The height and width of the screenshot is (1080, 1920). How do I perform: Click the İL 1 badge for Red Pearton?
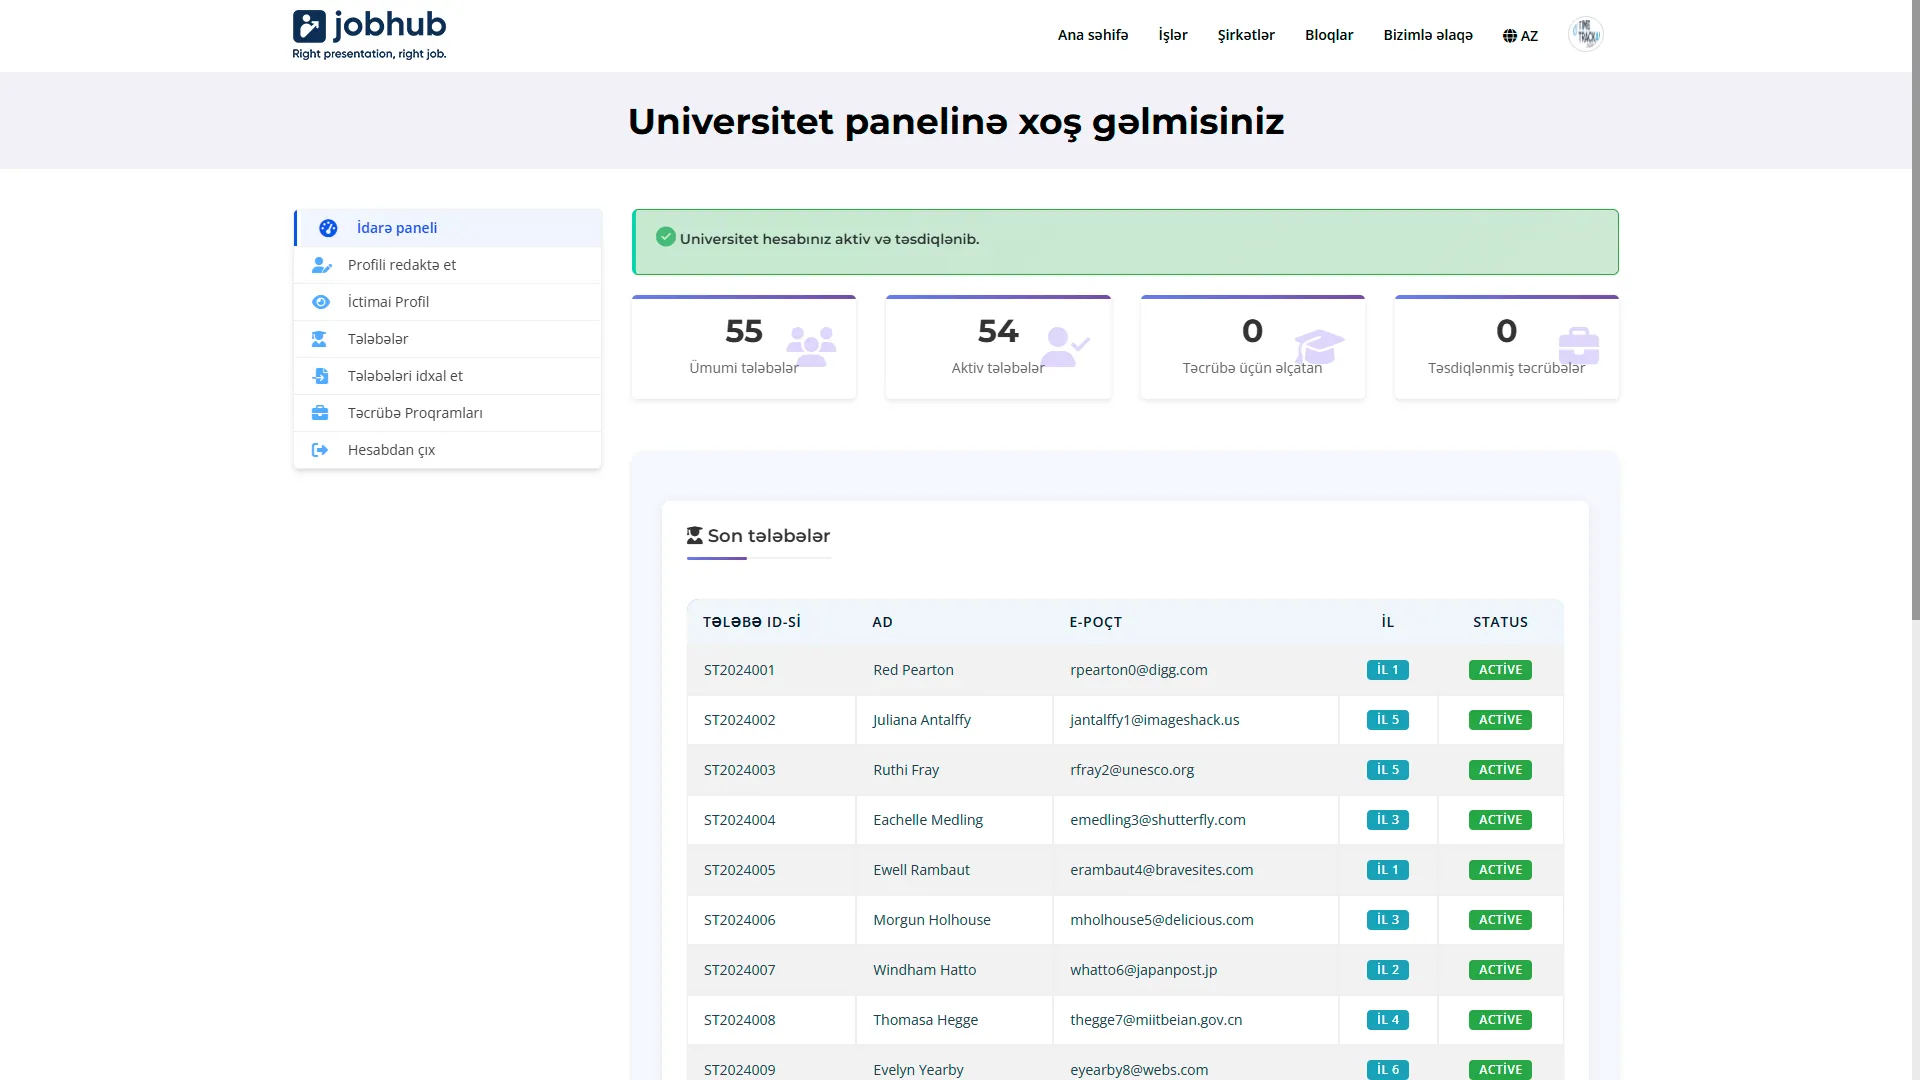click(x=1388, y=670)
